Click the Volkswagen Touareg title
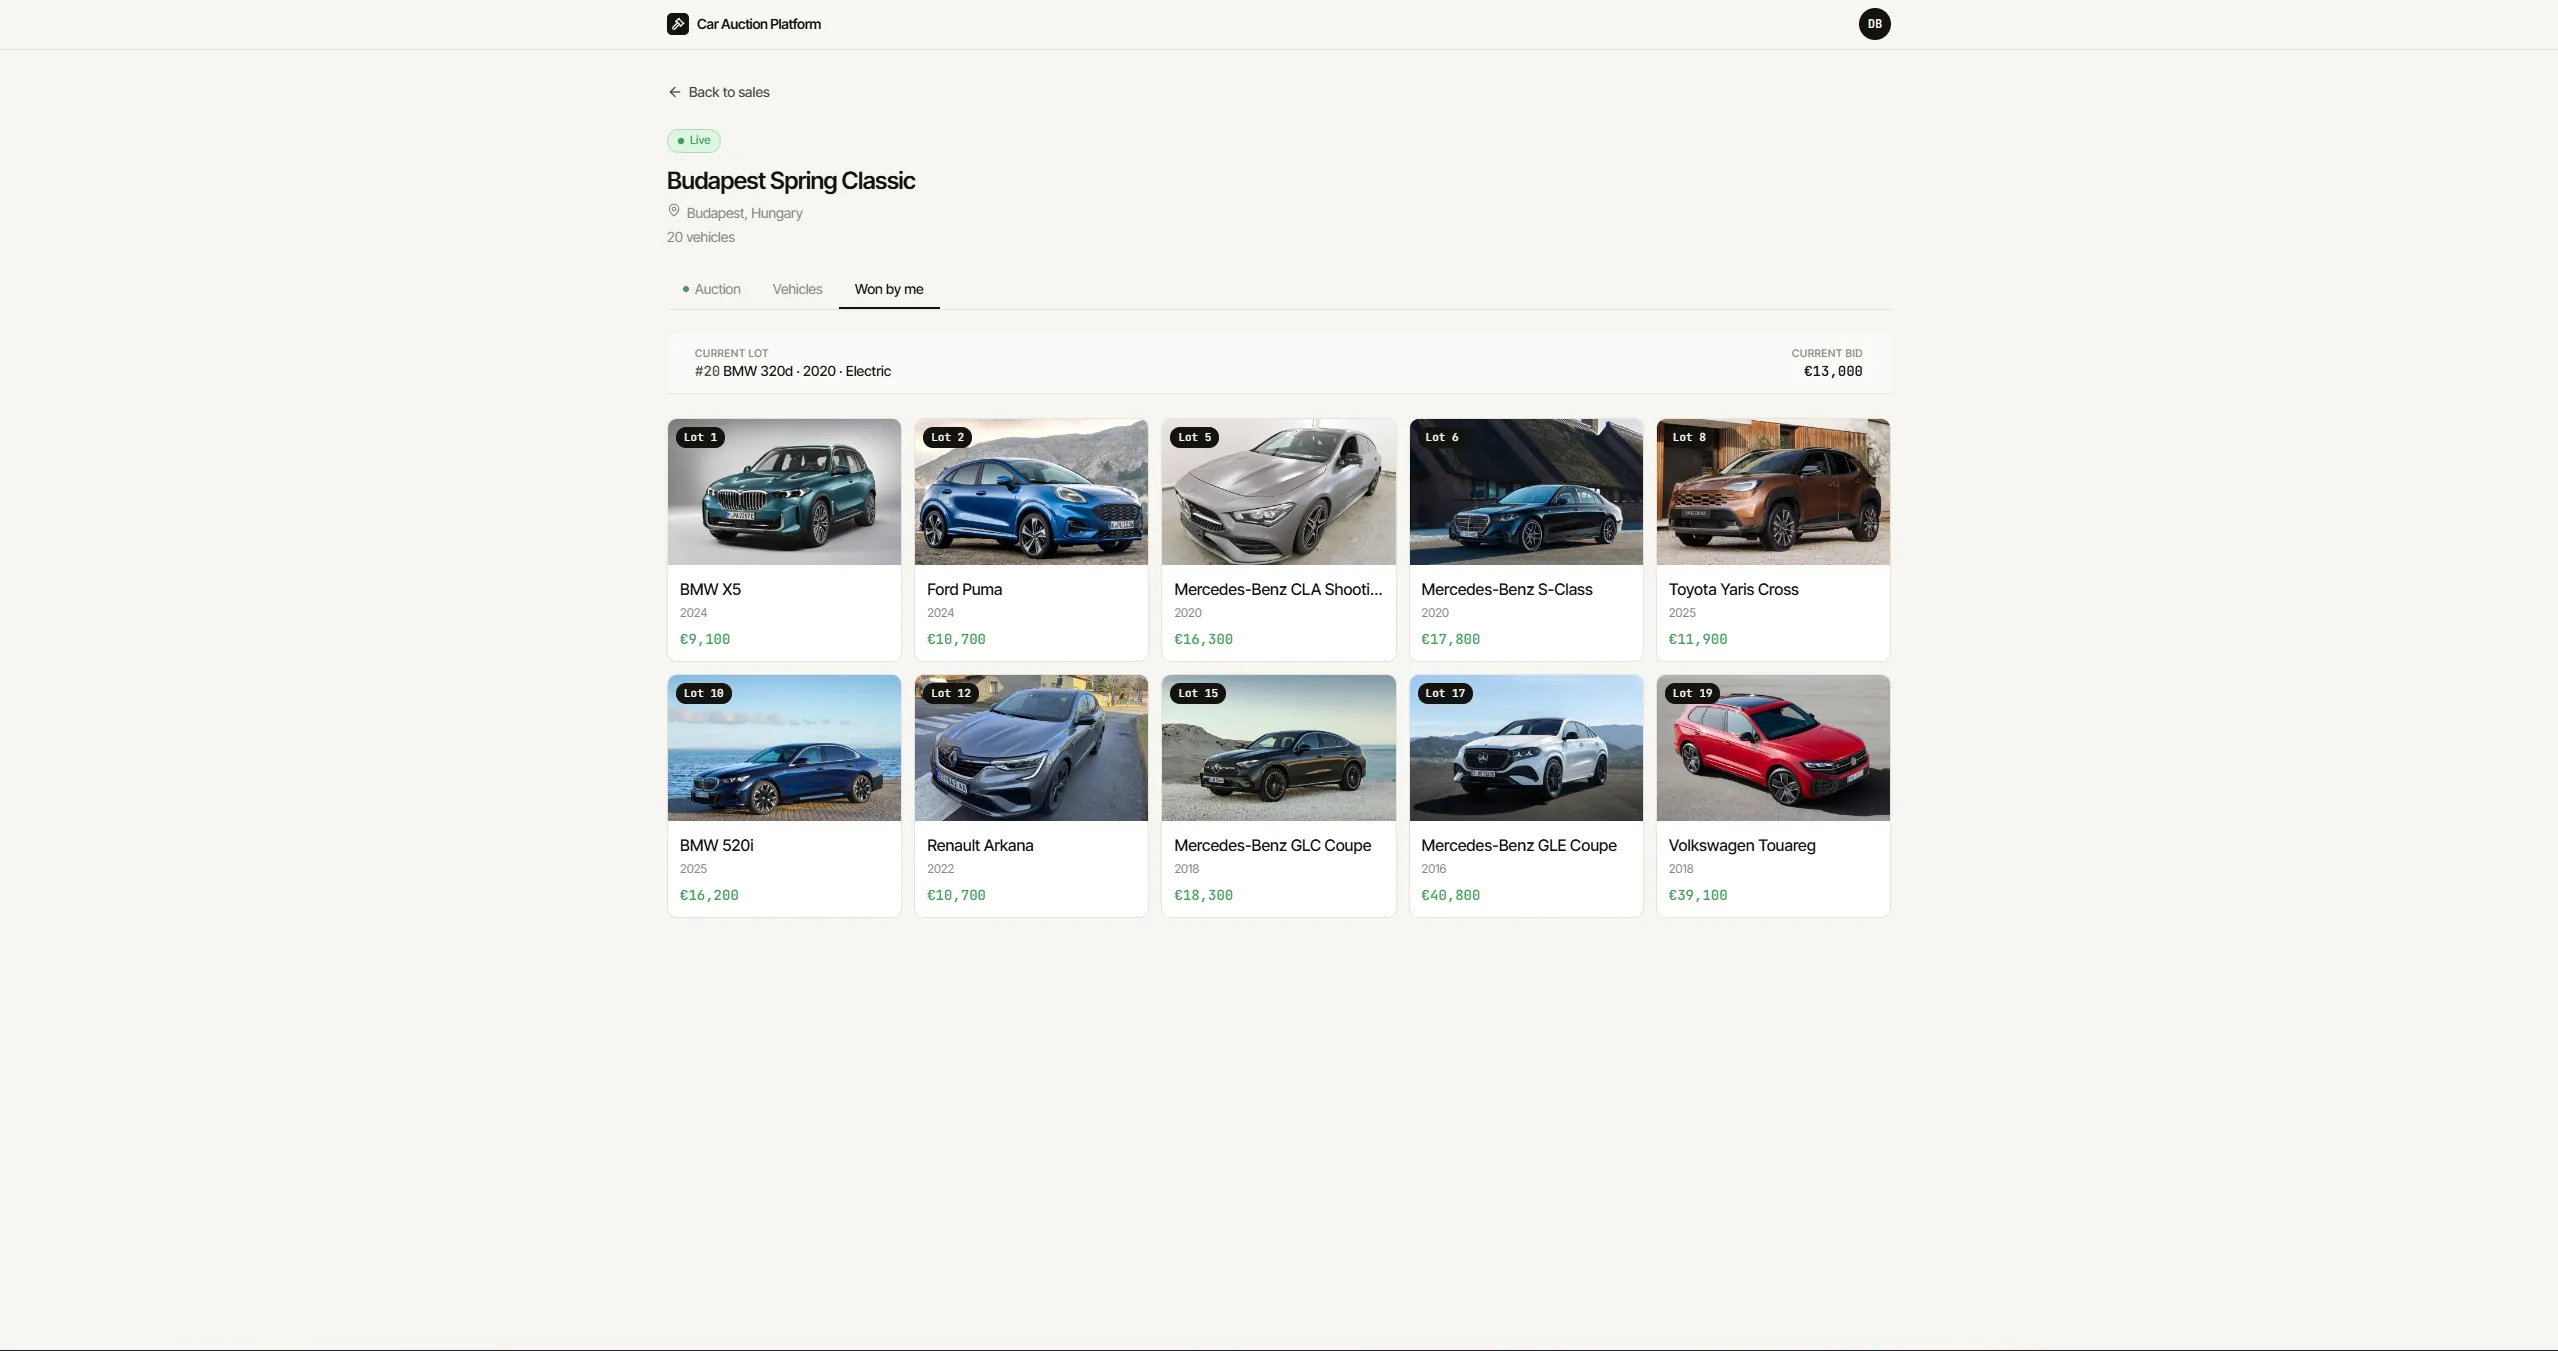This screenshot has width=2558, height=1351. [x=1742, y=845]
